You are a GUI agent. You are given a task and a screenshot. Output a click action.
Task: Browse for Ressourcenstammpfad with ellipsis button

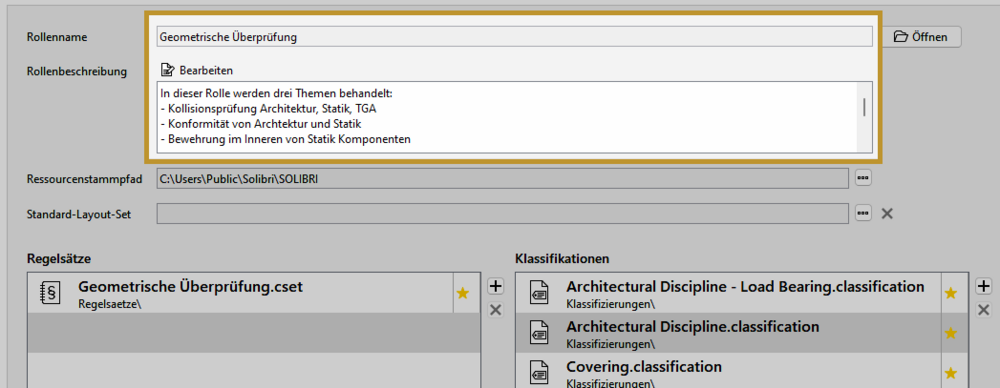[863, 179]
